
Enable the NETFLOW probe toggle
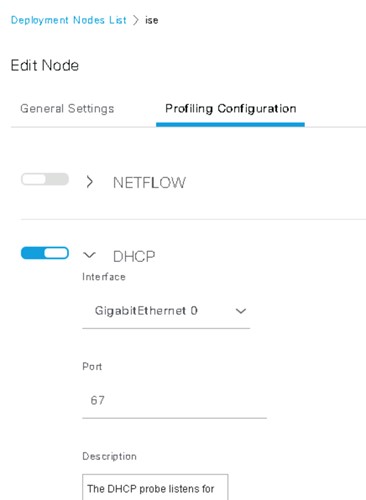click(45, 179)
